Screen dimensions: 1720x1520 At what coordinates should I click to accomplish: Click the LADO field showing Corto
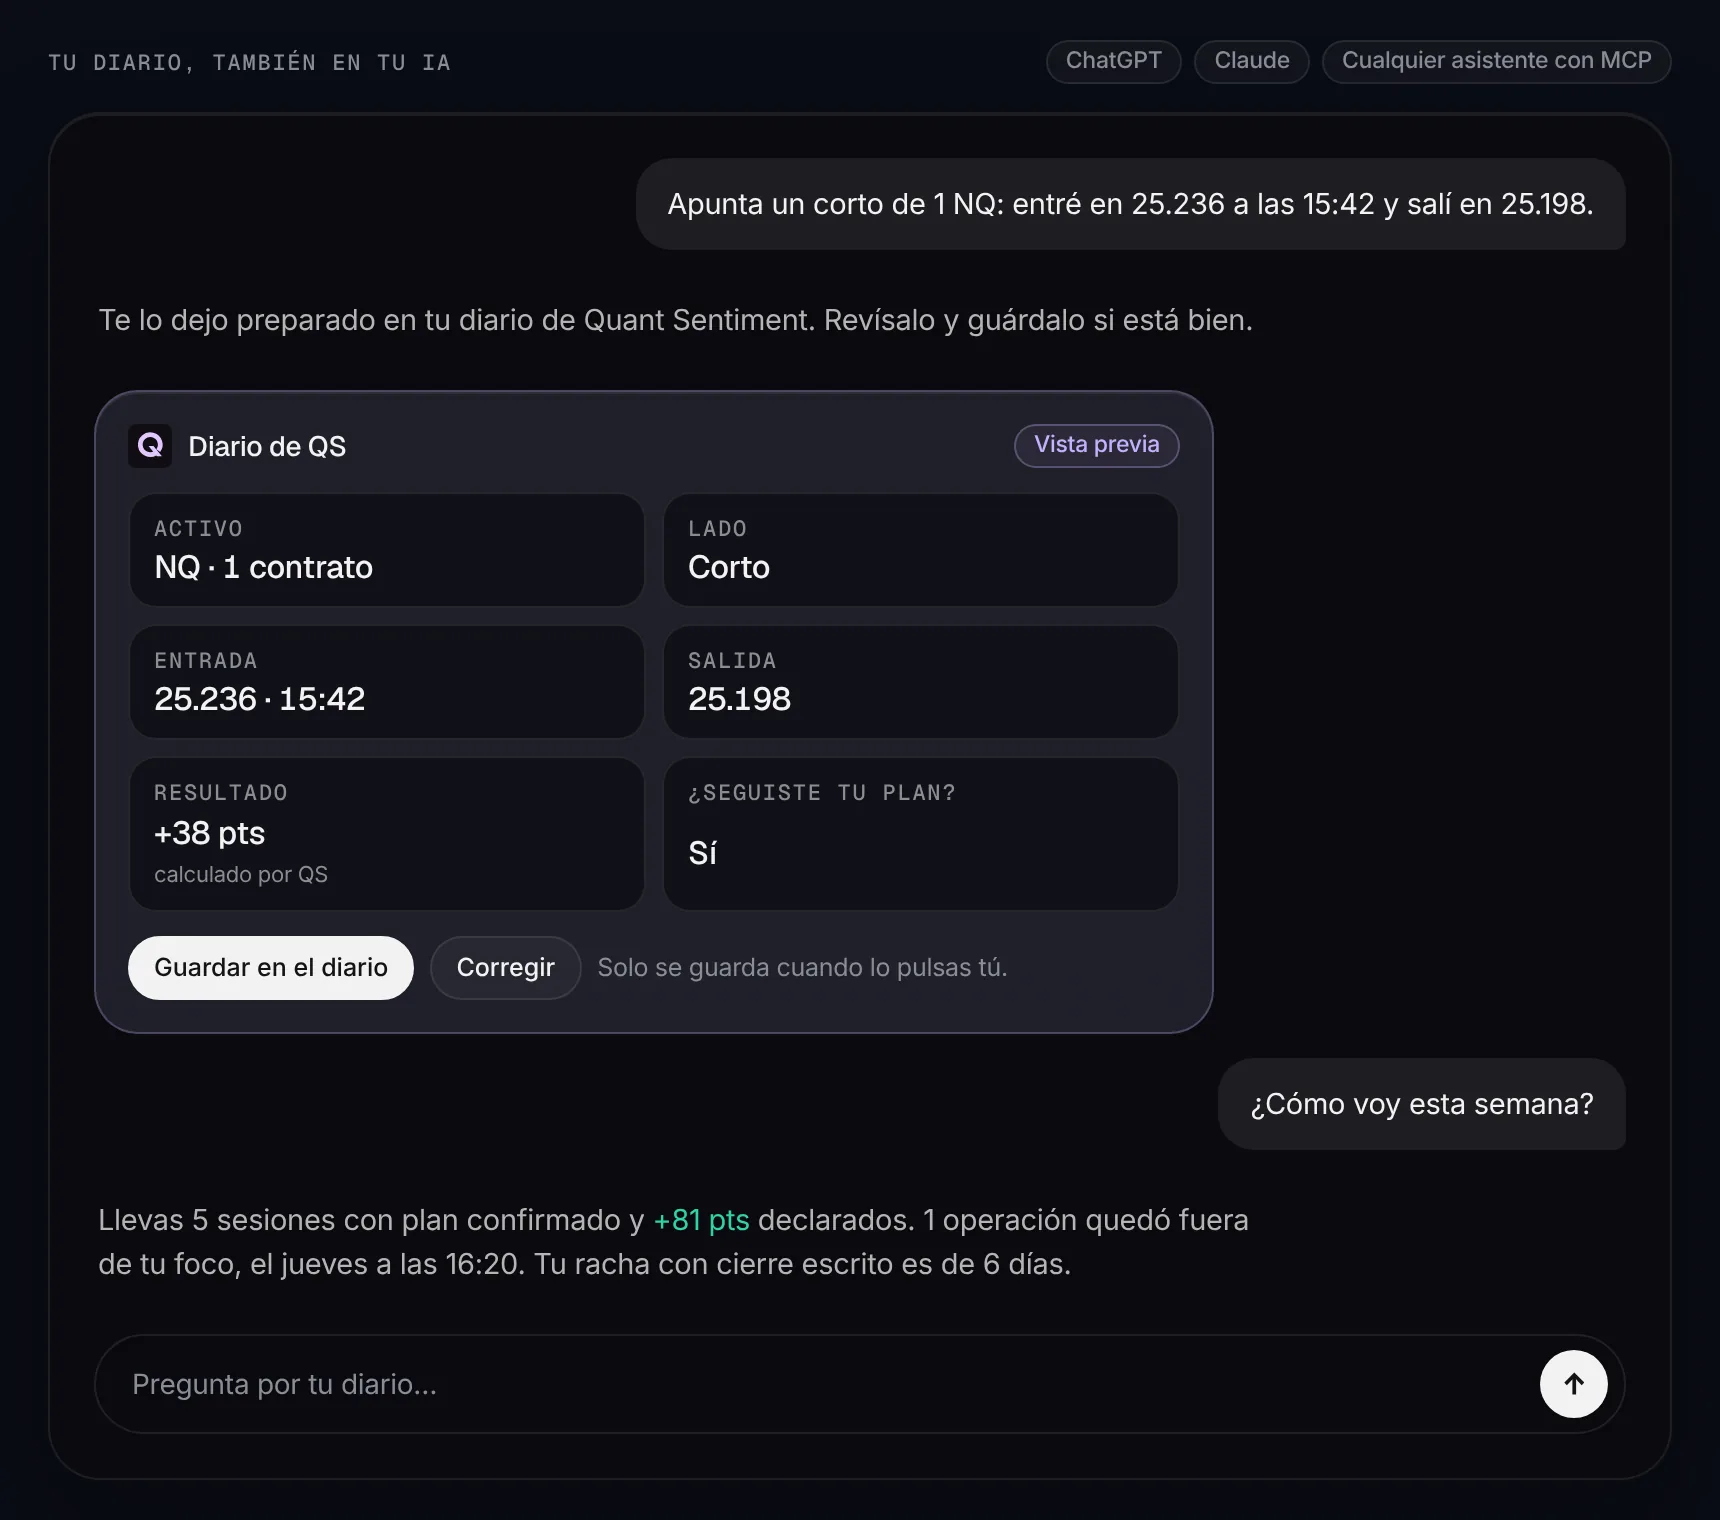[921, 550]
